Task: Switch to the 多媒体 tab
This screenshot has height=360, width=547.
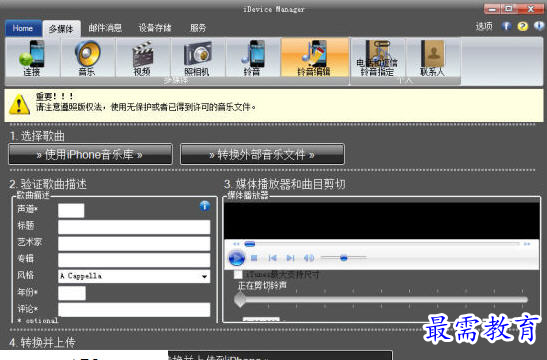Action: point(61,29)
